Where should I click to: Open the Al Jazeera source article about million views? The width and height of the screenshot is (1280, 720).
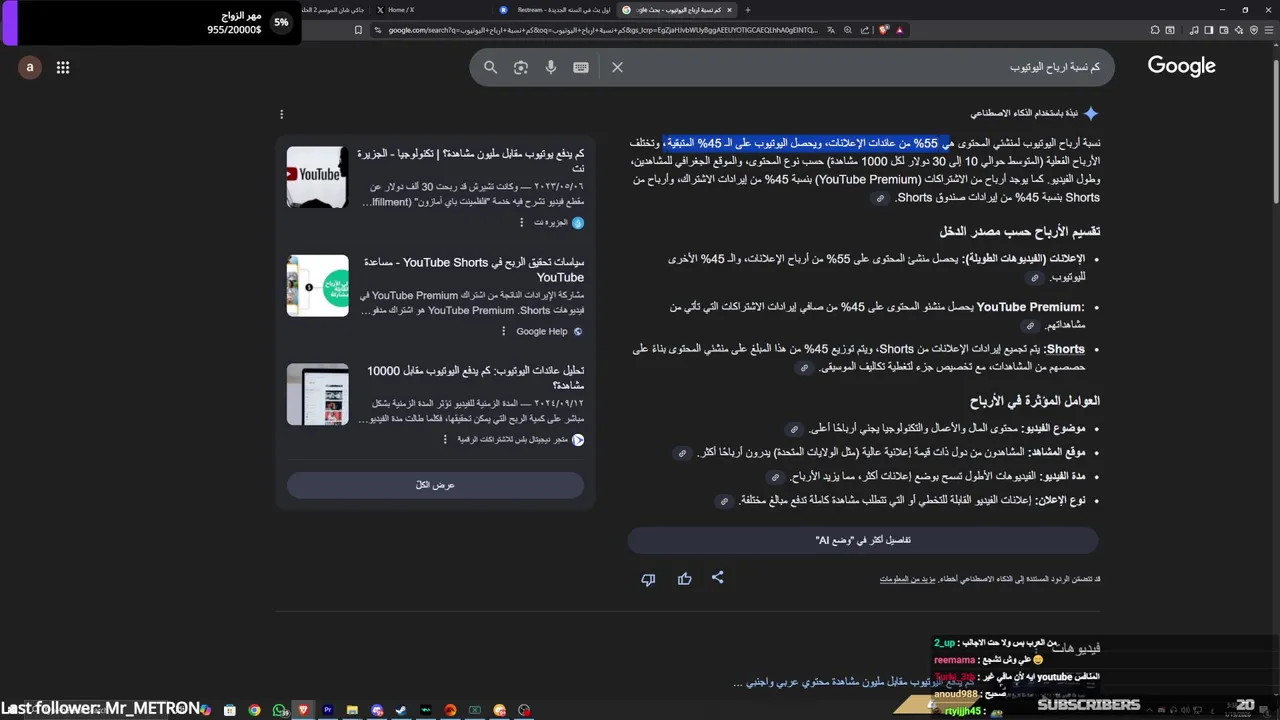point(470,161)
